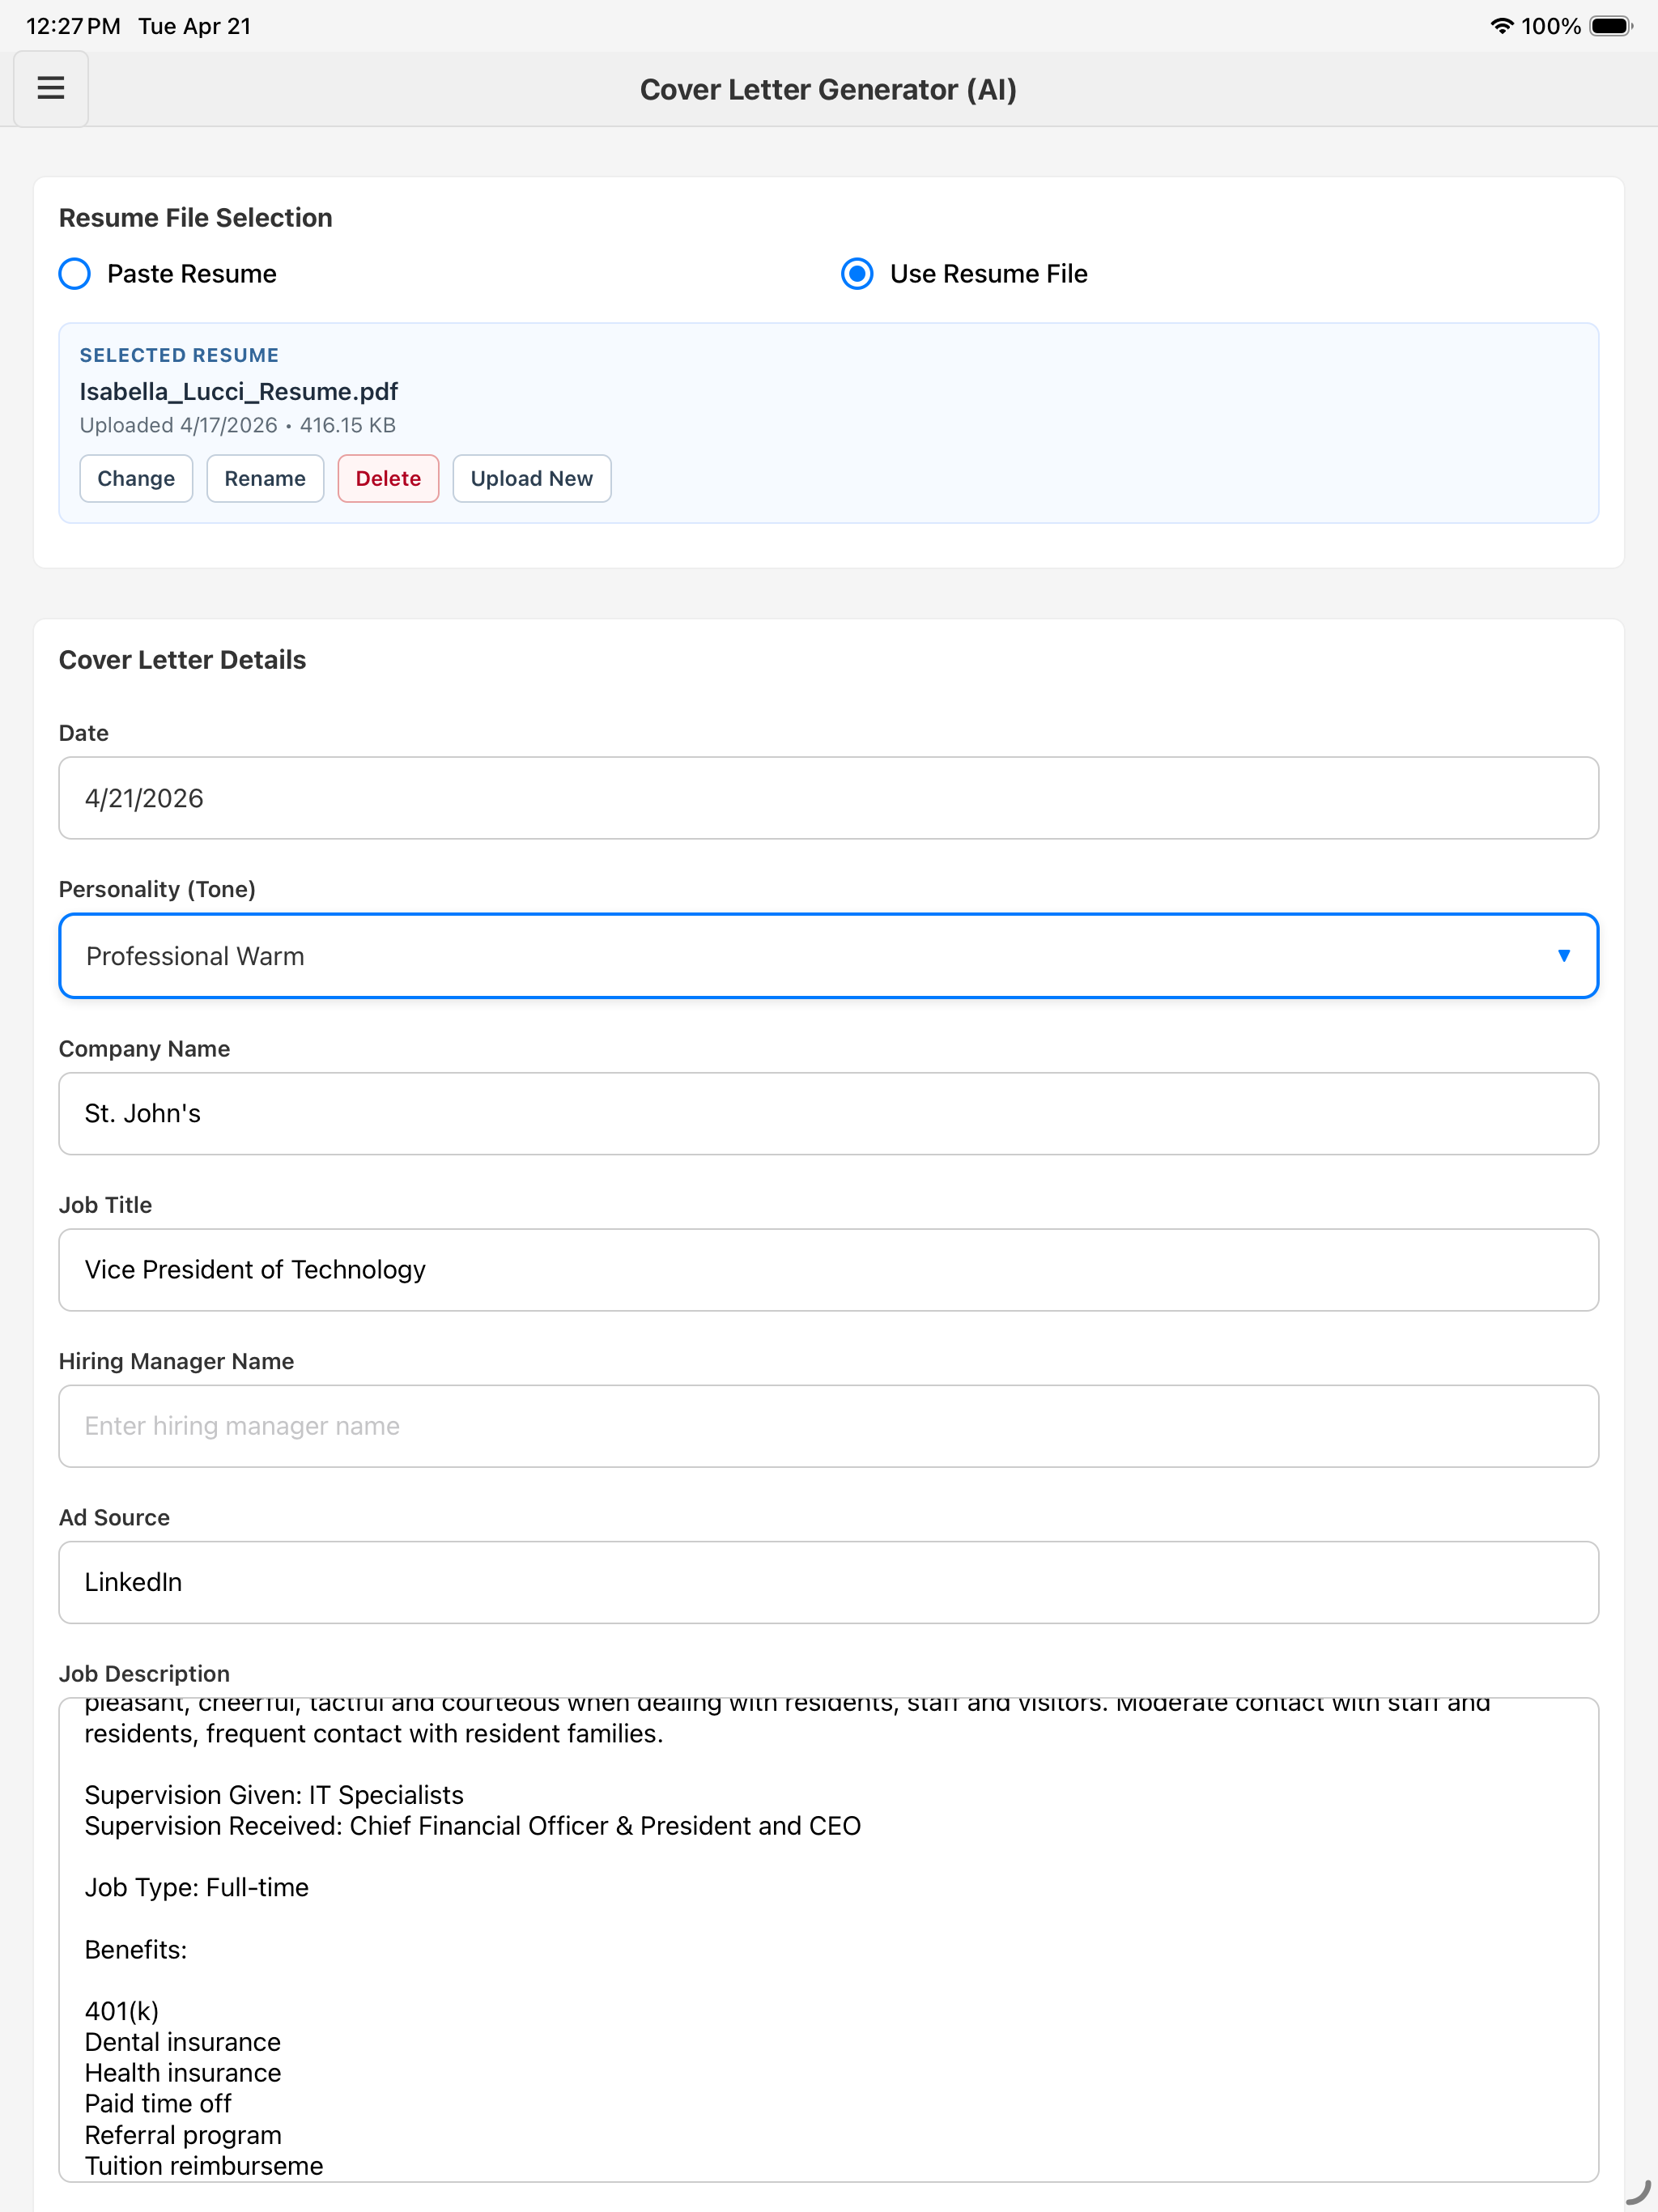Image resolution: width=1658 pixels, height=2212 pixels.
Task: Click the 12:27 PM clock in status bar
Action: point(73,26)
